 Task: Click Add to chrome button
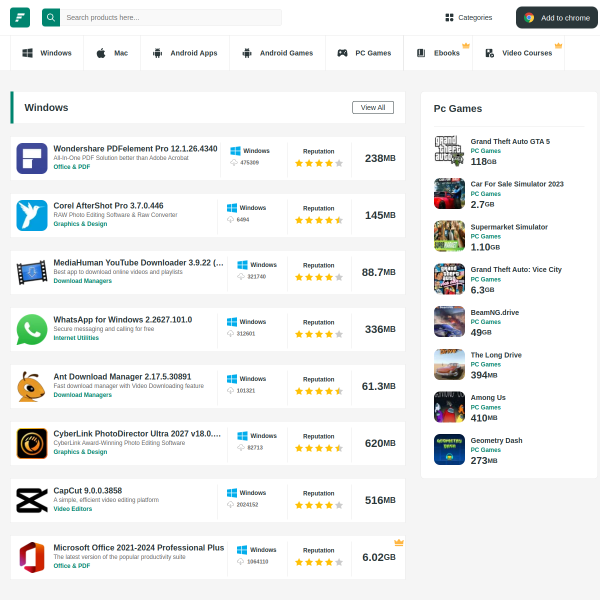557,18
